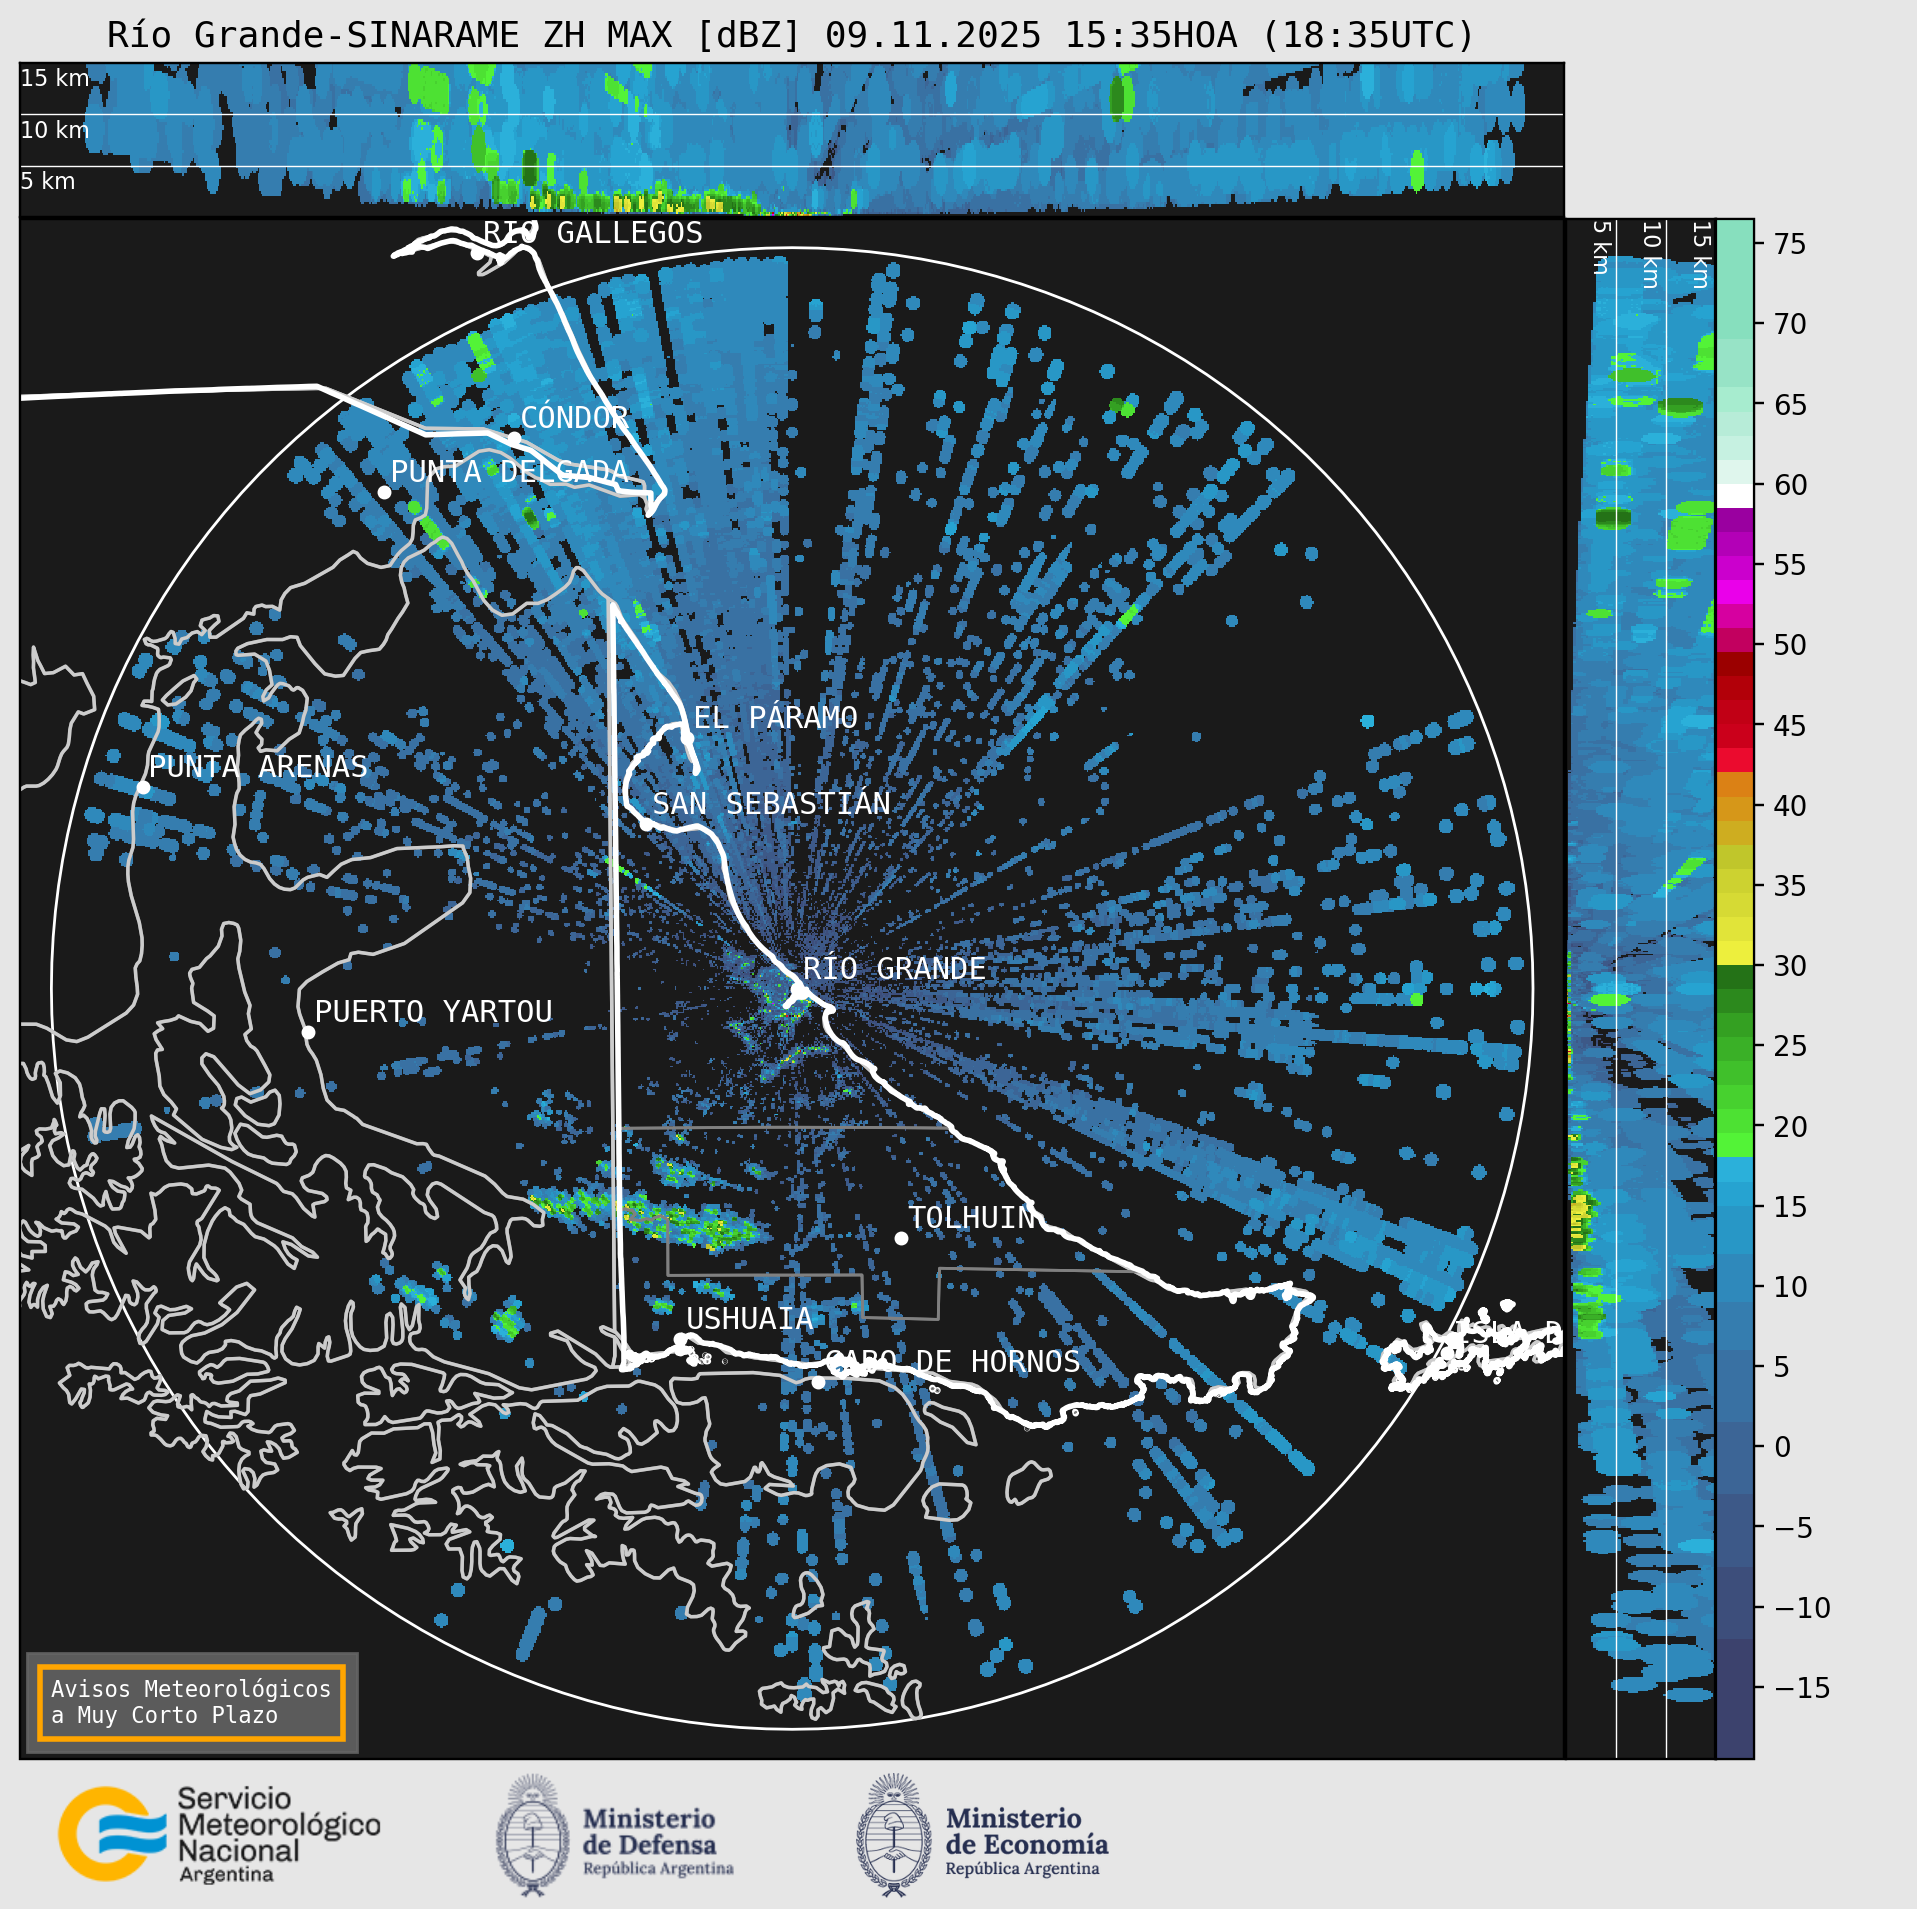Viewport: 1917px width, 1909px height.
Task: Click the 'PUNTA DELGADA' map label
Action: pos(509,471)
